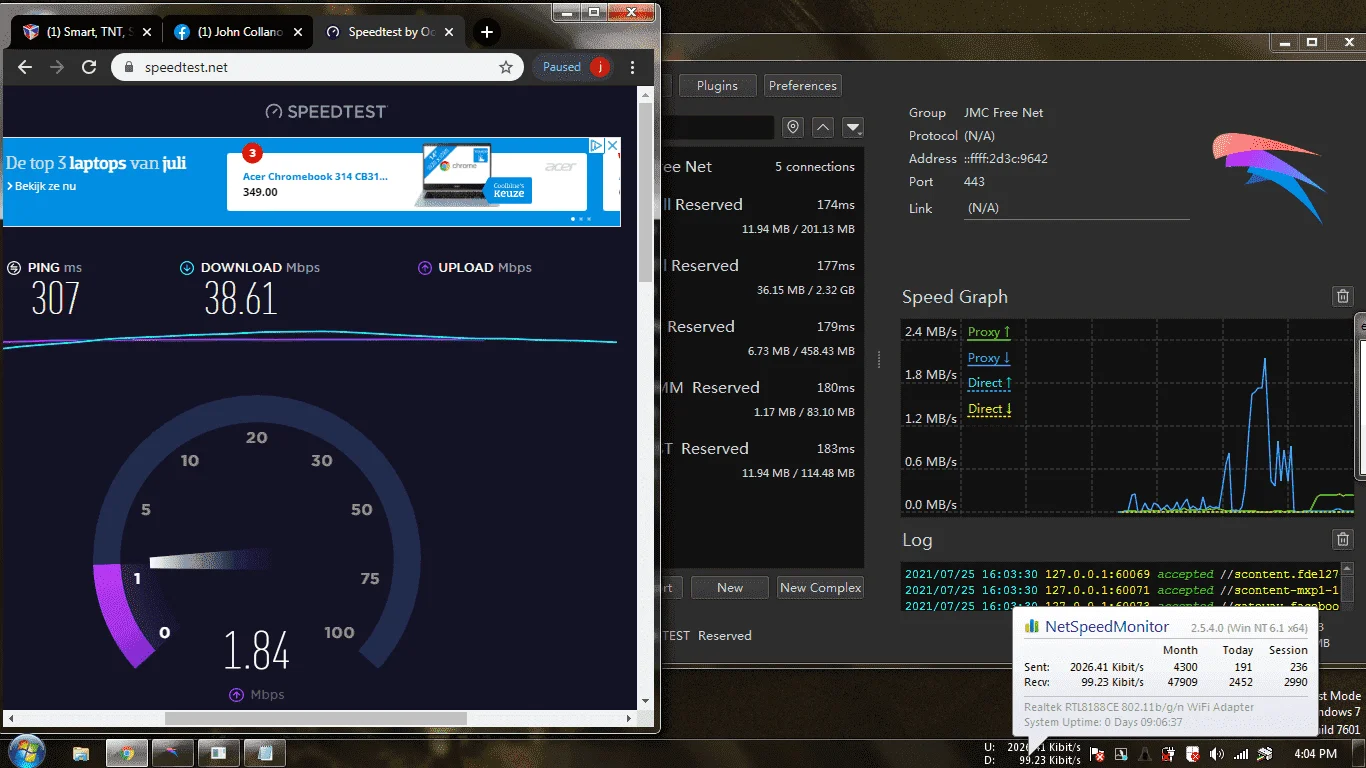Click the JMC Free Net group value
Screen dimensions: 1366x768
pyautogui.click(x=1004, y=113)
